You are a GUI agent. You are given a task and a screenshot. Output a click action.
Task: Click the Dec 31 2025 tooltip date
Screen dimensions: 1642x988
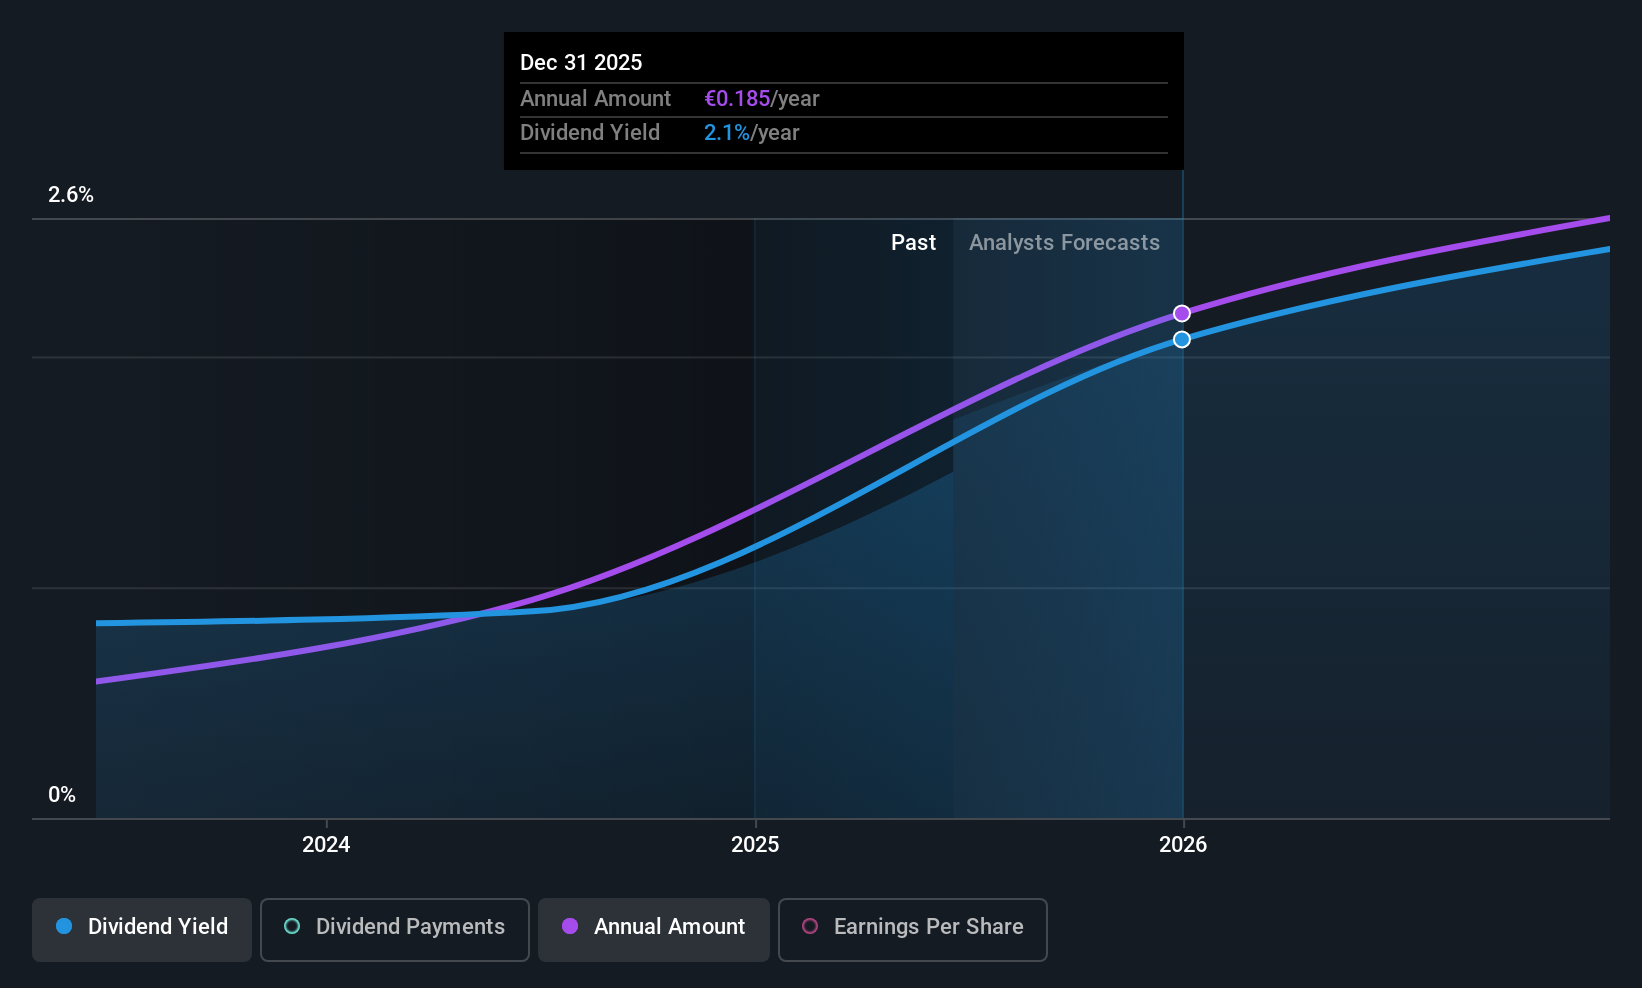click(x=581, y=63)
